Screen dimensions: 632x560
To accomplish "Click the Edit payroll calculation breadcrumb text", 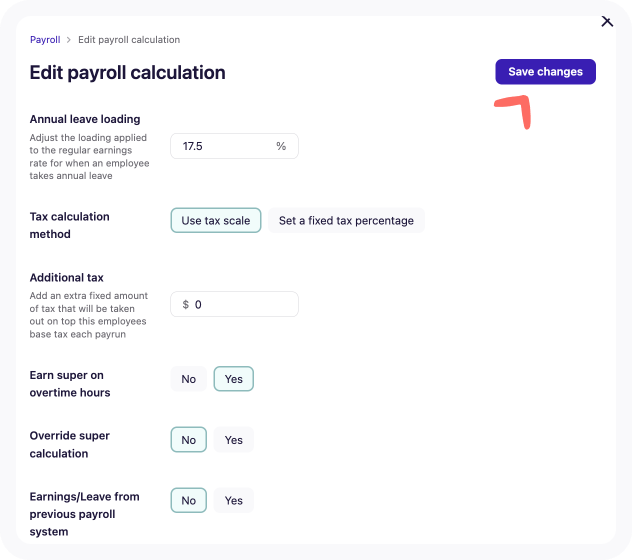I will (x=129, y=40).
